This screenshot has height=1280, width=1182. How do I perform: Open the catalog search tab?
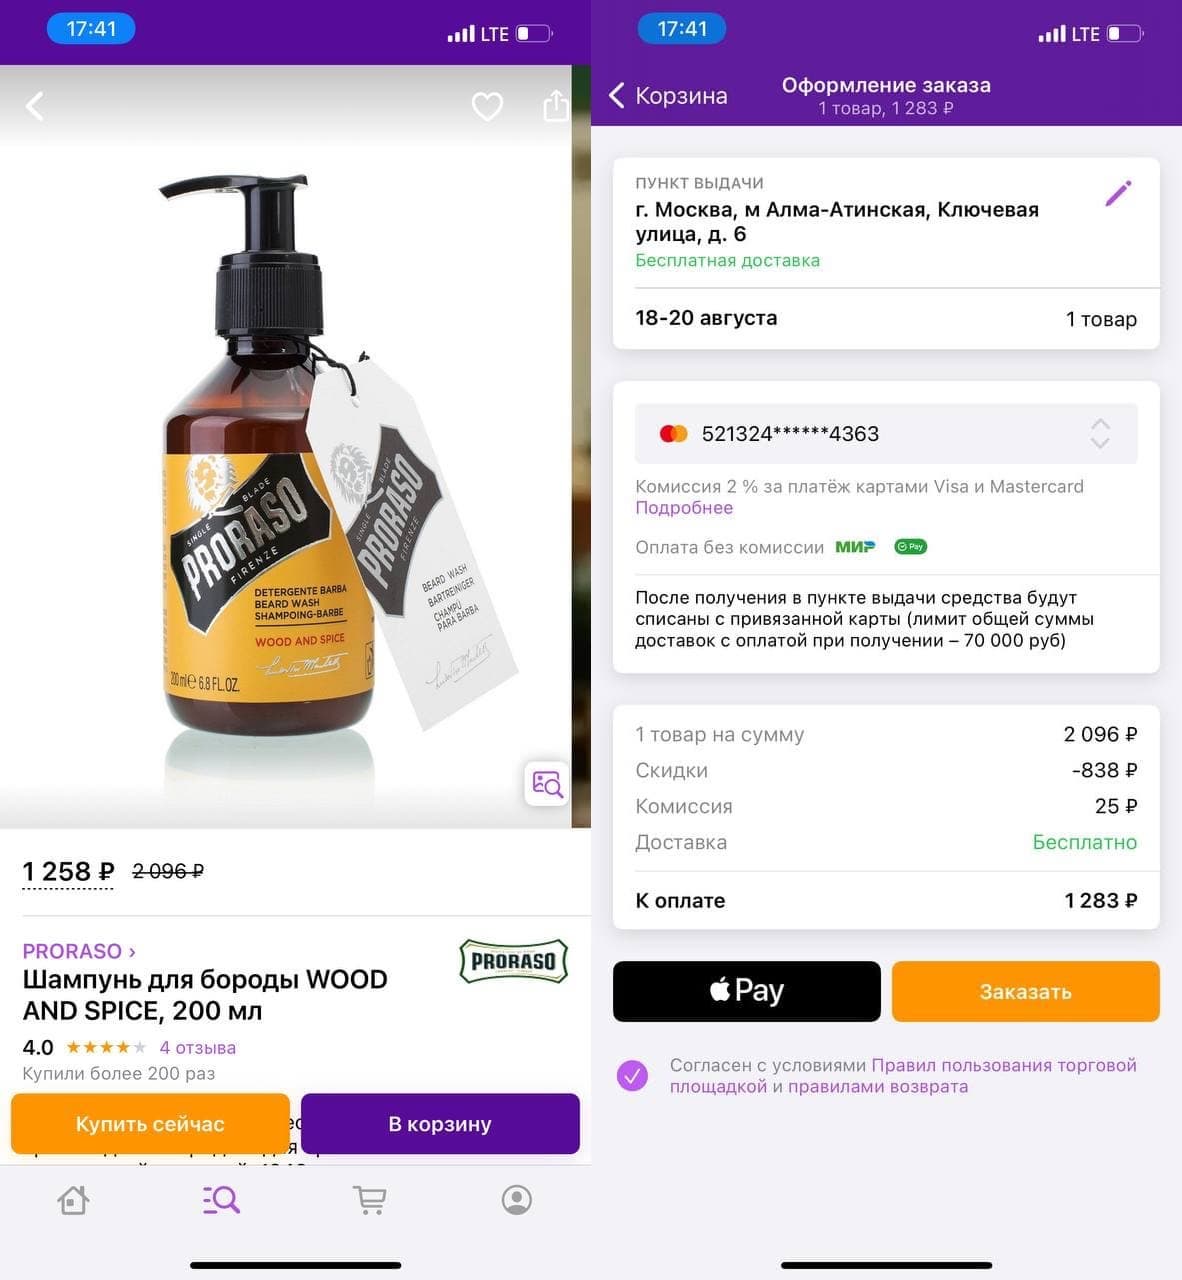(221, 1200)
